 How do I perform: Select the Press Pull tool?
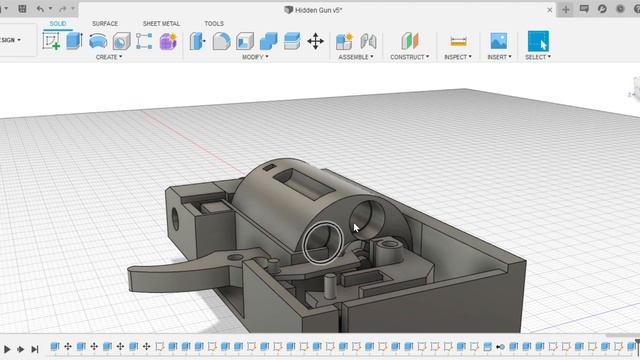pyautogui.click(x=198, y=41)
